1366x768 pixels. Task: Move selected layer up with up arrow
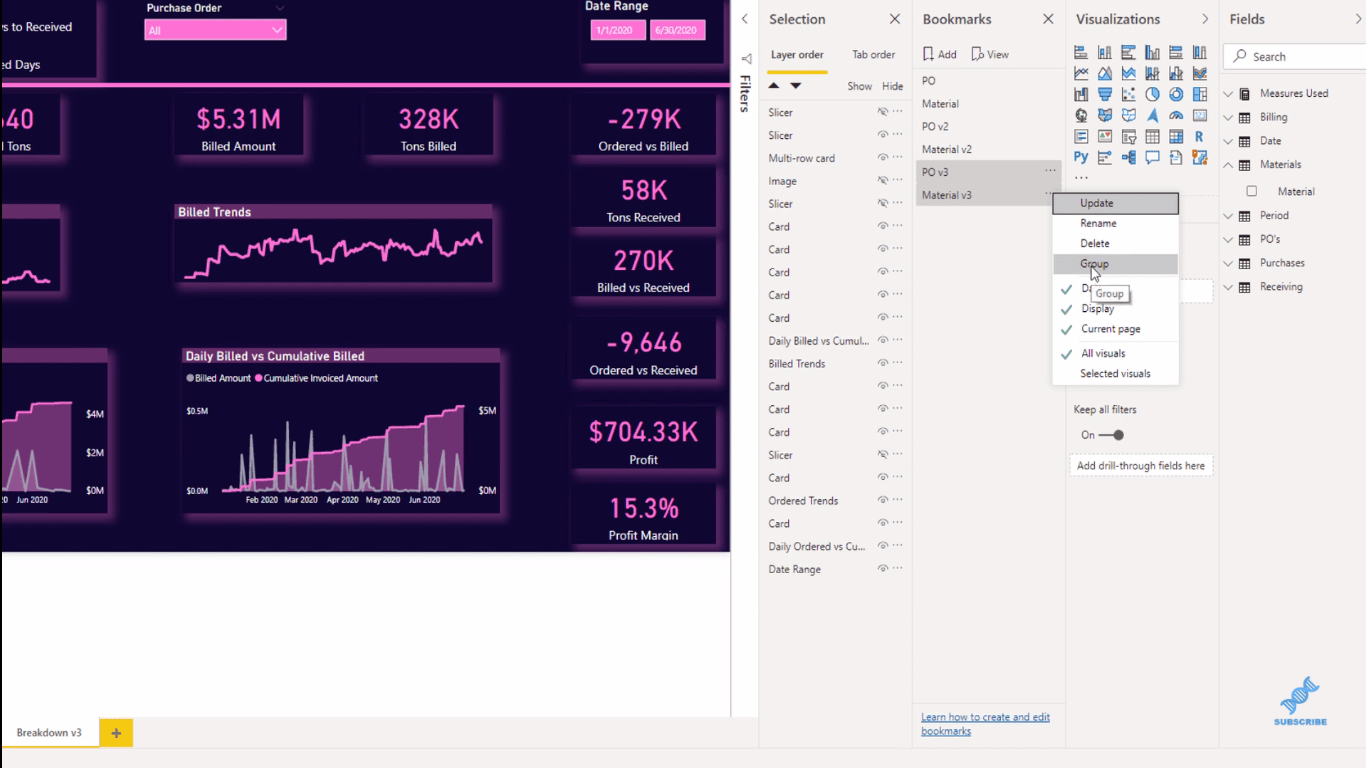click(x=774, y=86)
